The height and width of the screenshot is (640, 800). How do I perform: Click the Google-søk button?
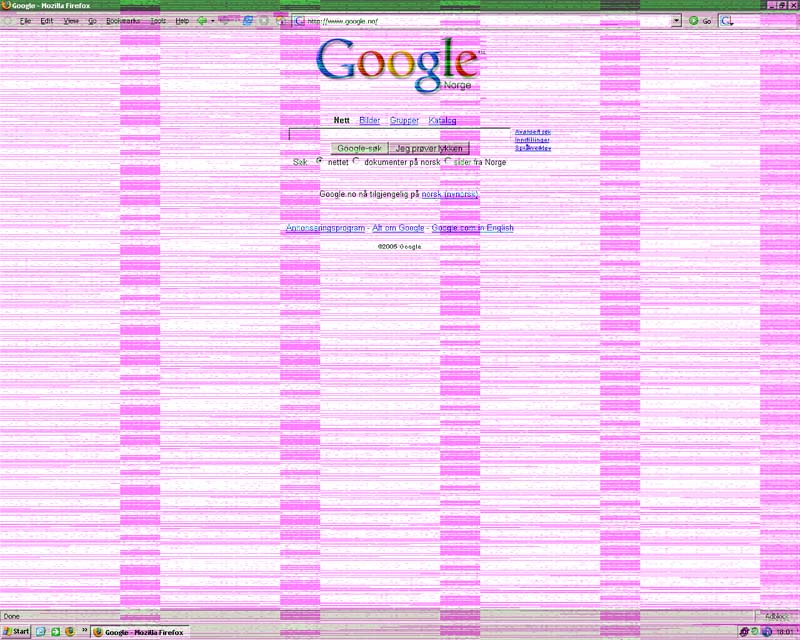(359, 149)
